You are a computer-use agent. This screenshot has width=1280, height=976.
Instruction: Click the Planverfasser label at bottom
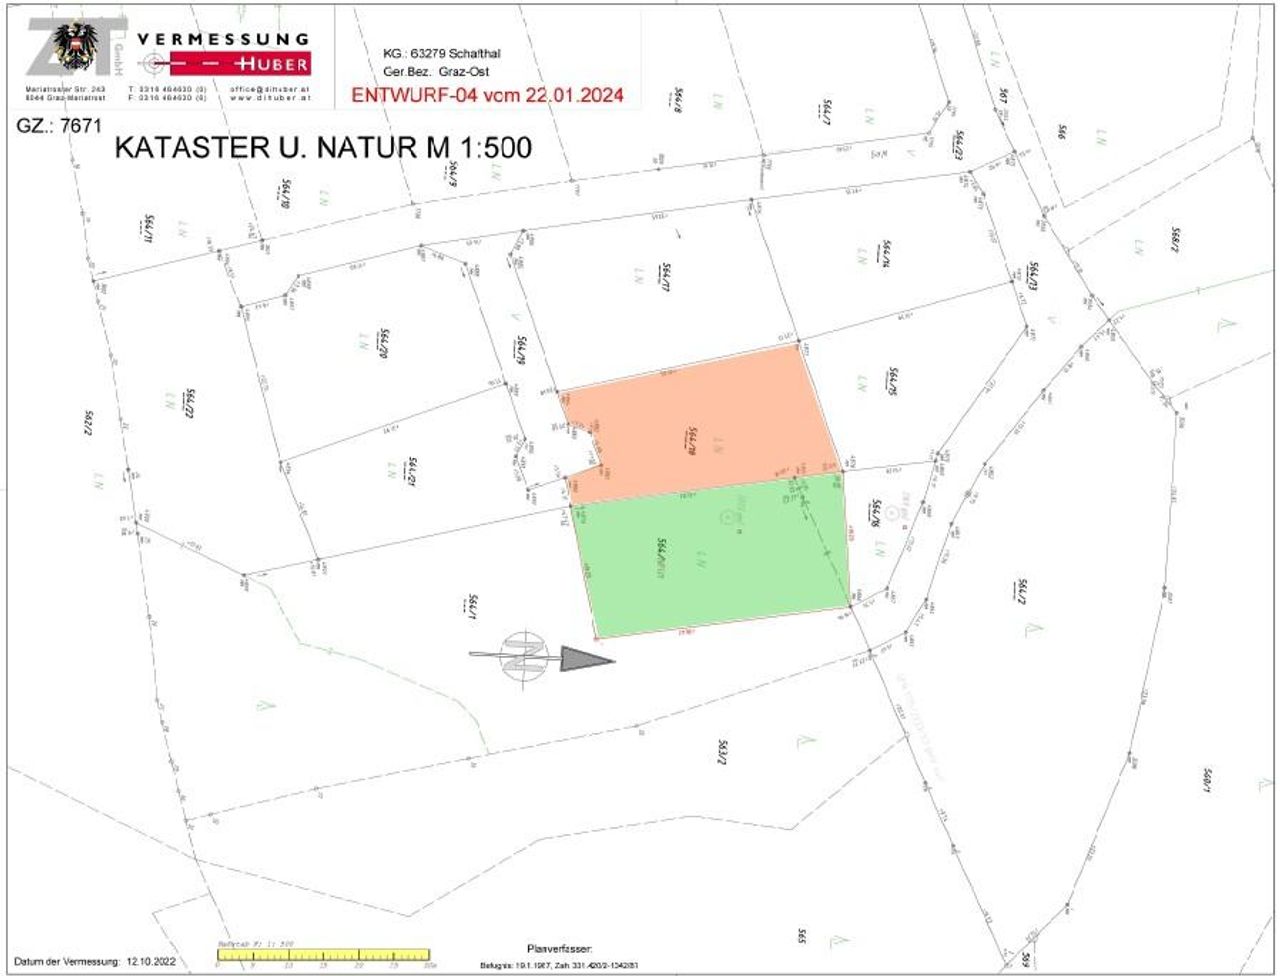point(560,947)
